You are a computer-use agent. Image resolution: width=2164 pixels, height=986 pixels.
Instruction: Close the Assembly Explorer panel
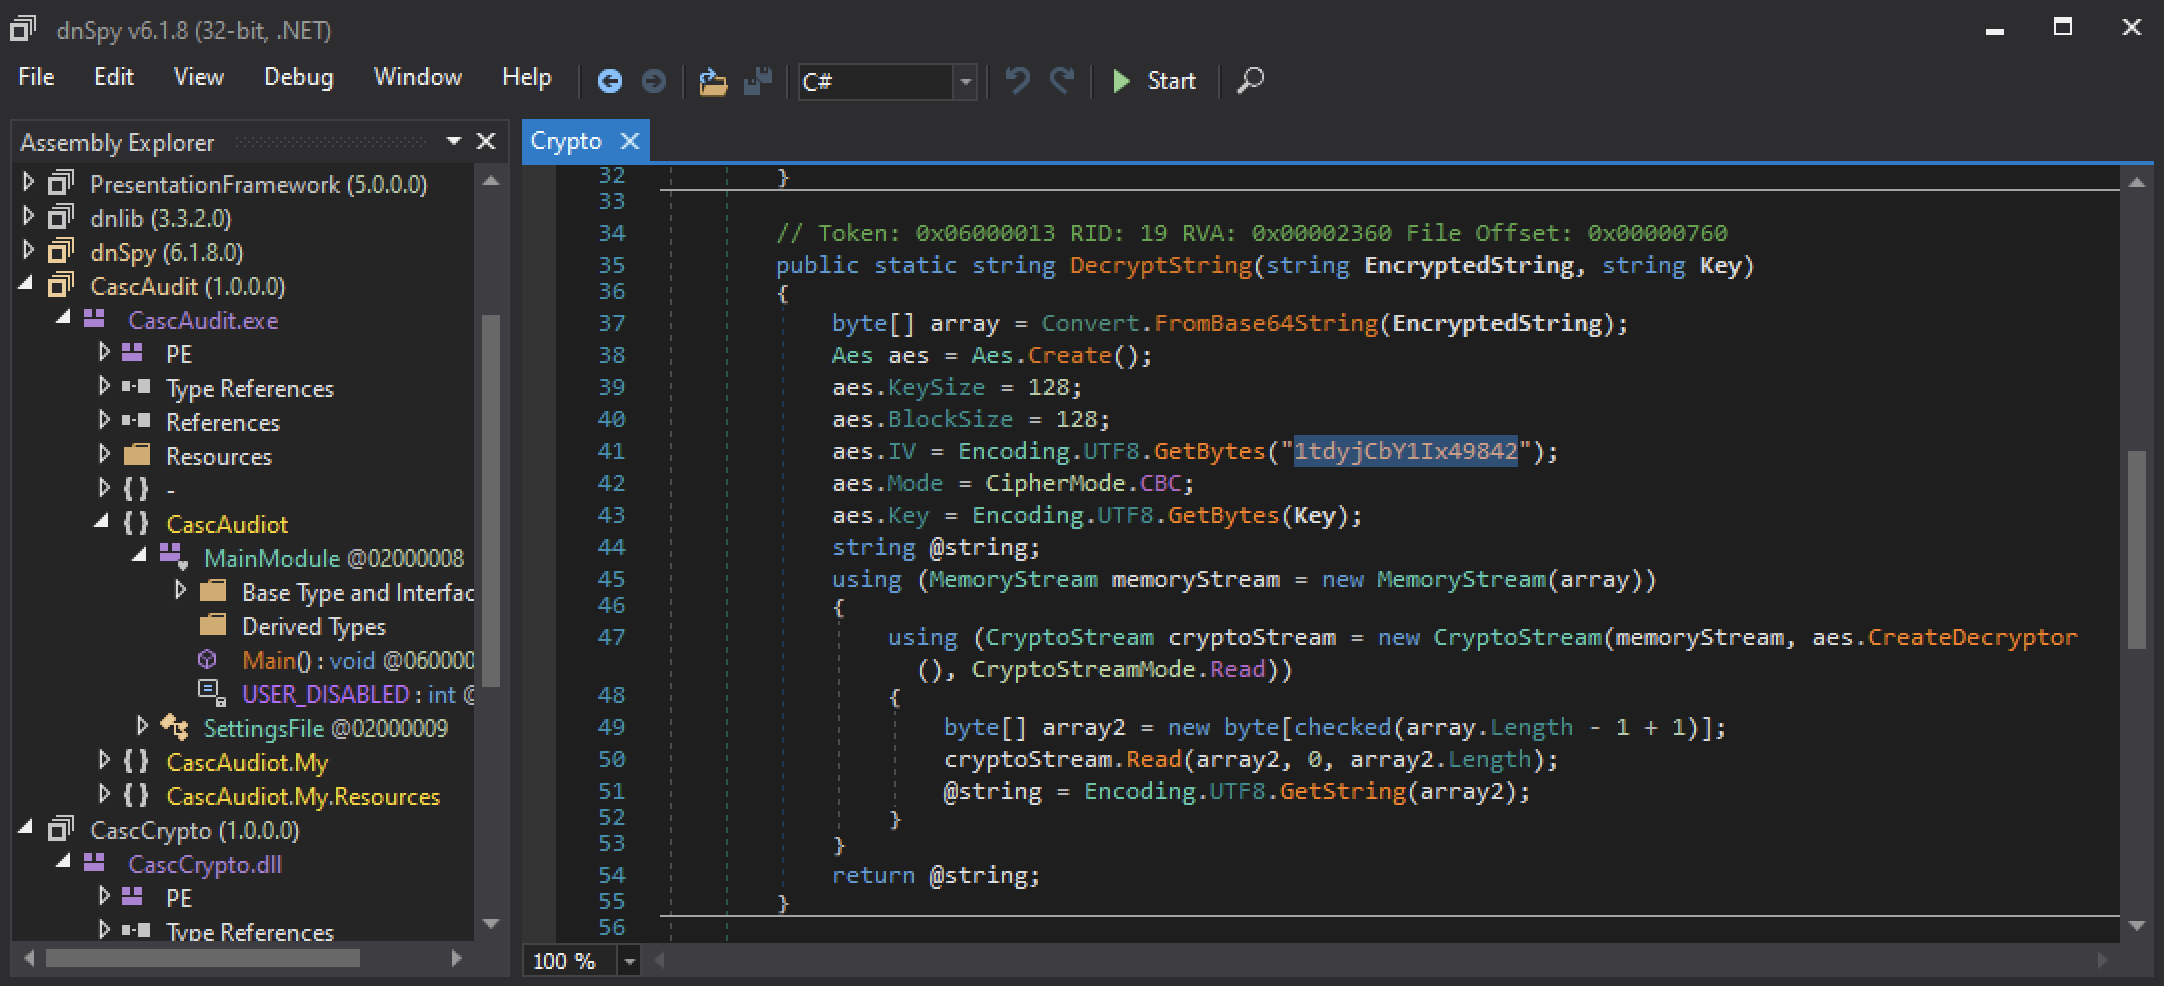(486, 142)
